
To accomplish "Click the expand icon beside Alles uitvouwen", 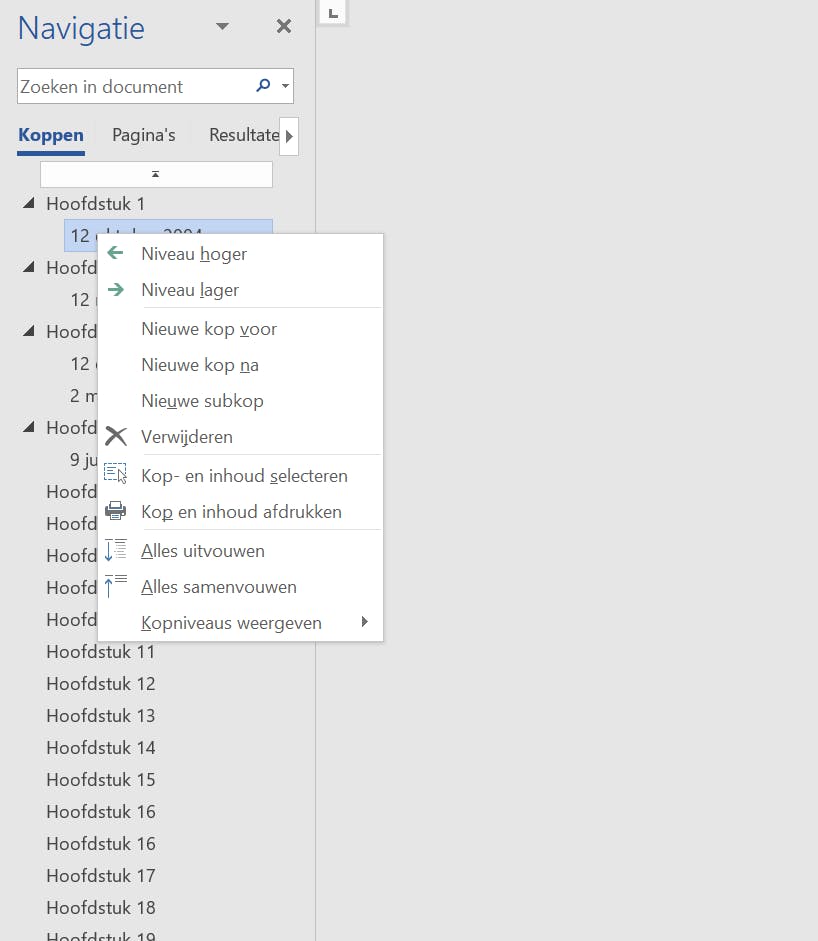I will click(115, 550).
